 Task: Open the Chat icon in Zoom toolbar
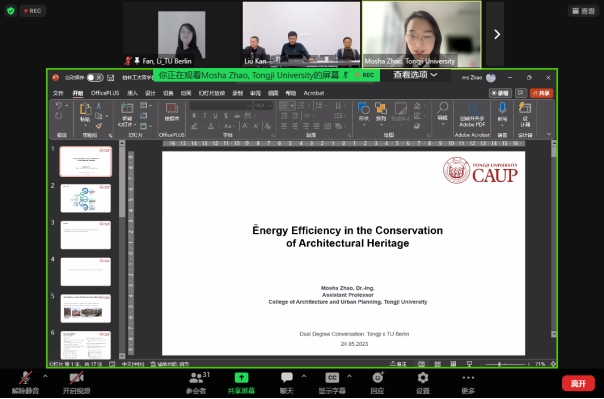(x=287, y=378)
